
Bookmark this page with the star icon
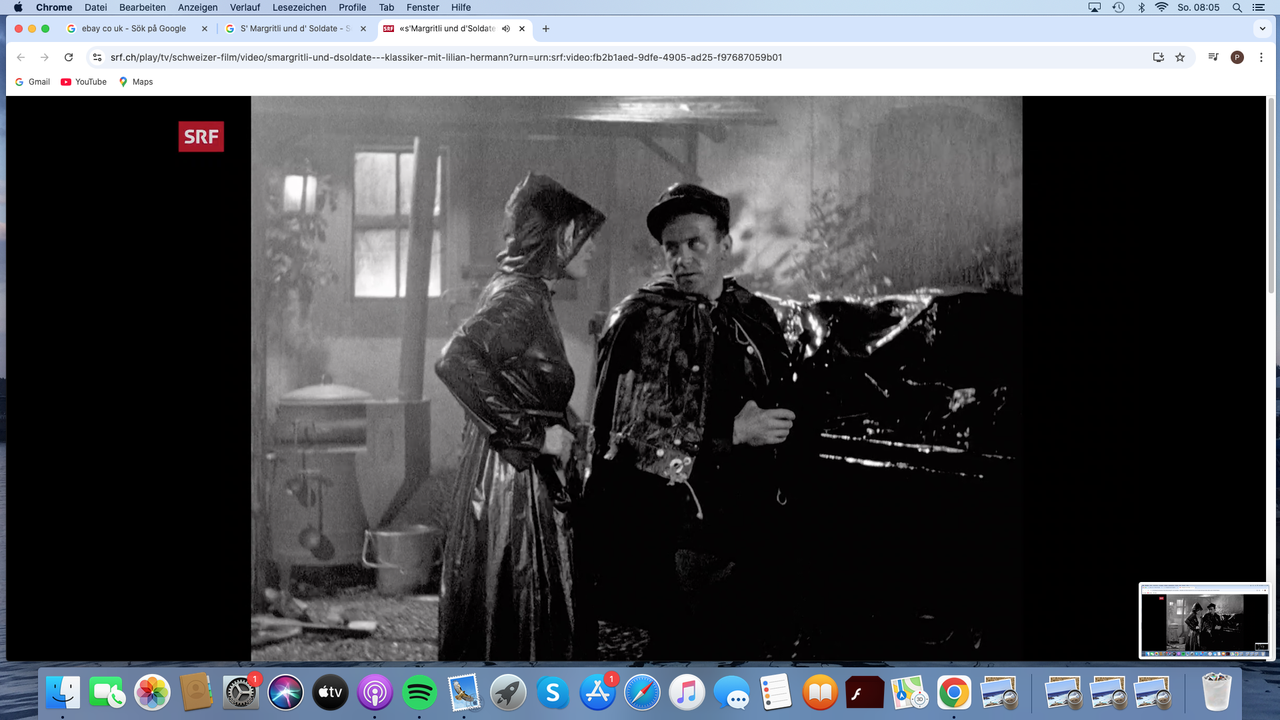[x=1180, y=57]
